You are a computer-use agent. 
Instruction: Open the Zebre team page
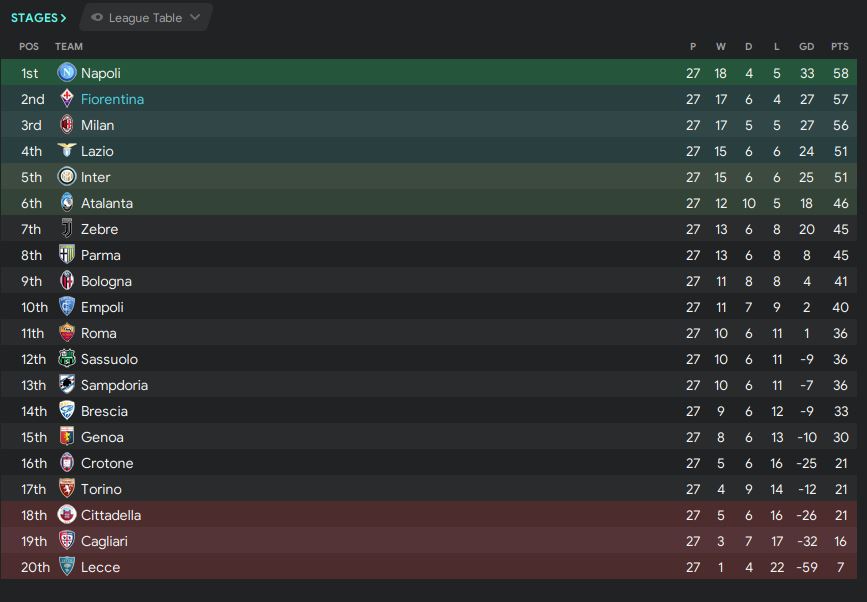coord(99,229)
